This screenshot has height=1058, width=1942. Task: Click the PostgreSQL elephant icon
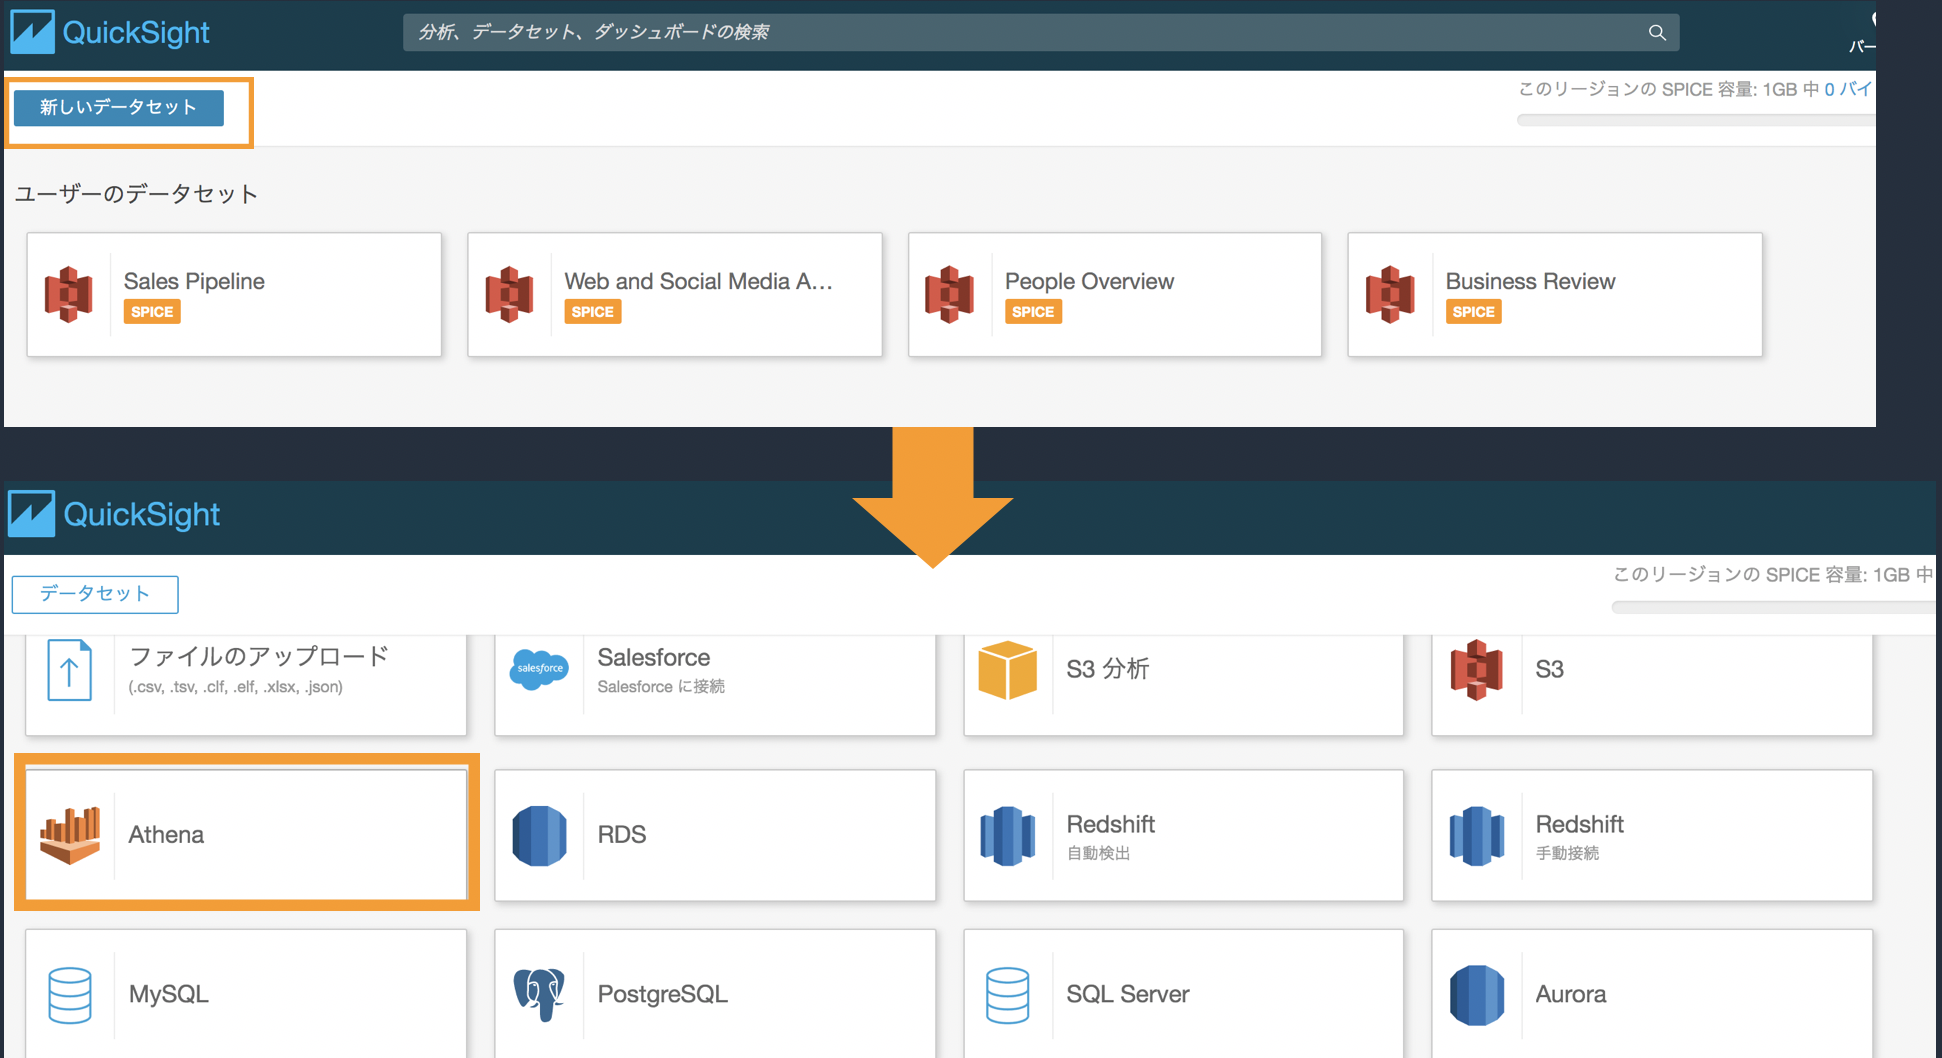coord(539,994)
